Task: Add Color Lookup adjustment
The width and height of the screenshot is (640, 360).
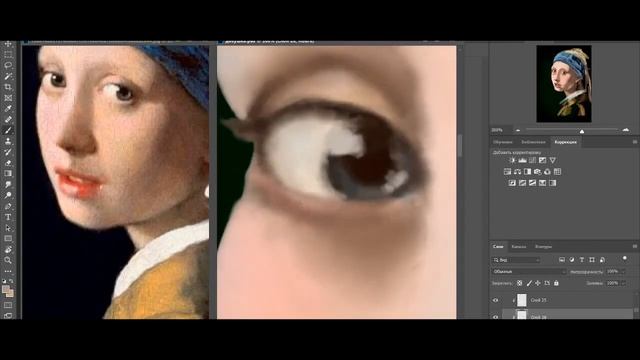Action: pos(558,172)
